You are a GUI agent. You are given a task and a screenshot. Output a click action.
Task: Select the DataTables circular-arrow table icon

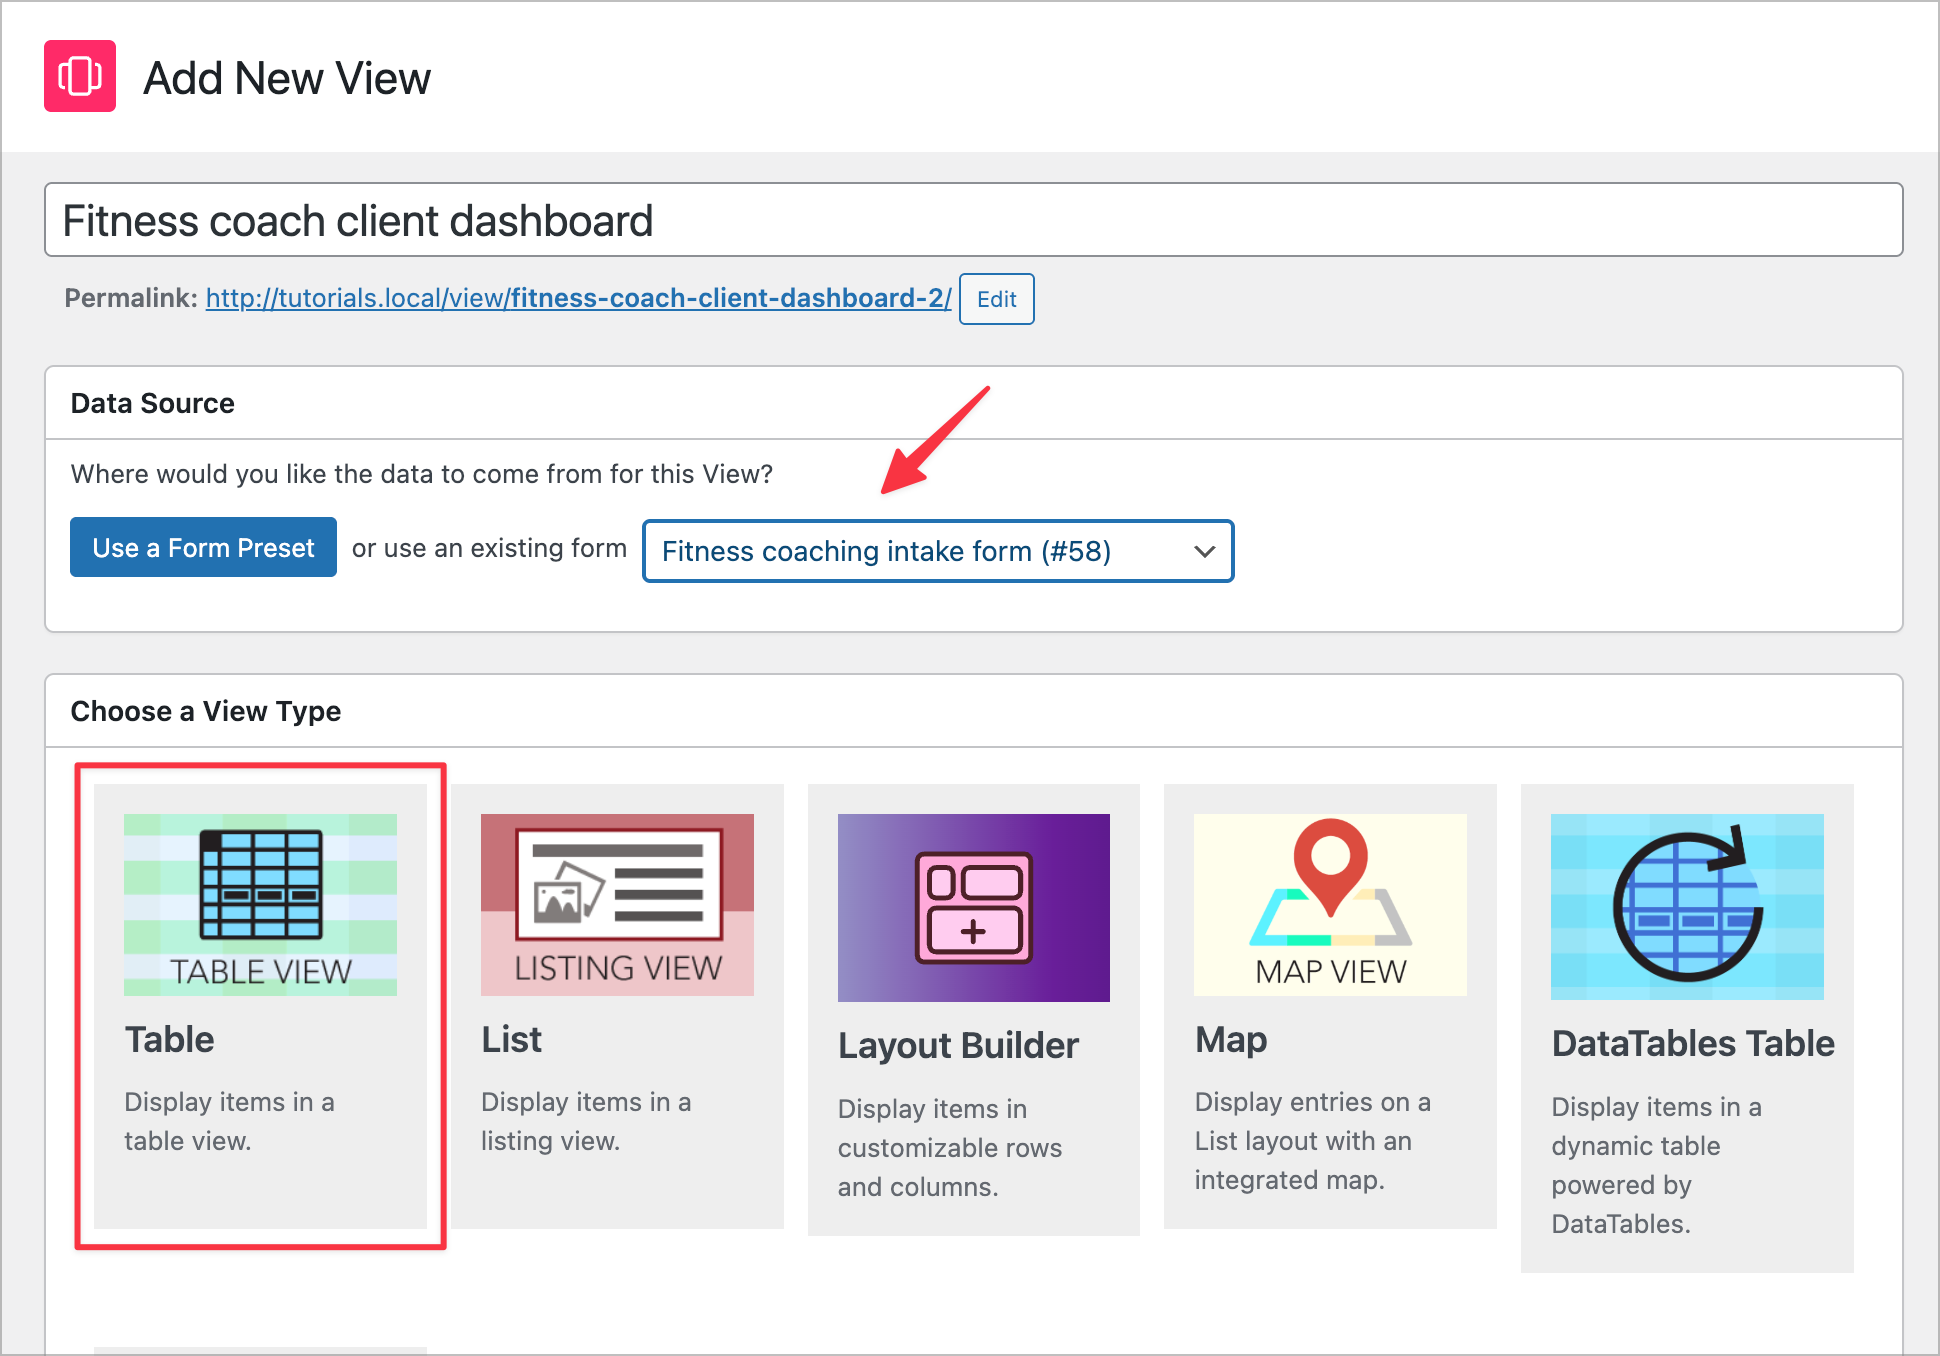[1686, 906]
